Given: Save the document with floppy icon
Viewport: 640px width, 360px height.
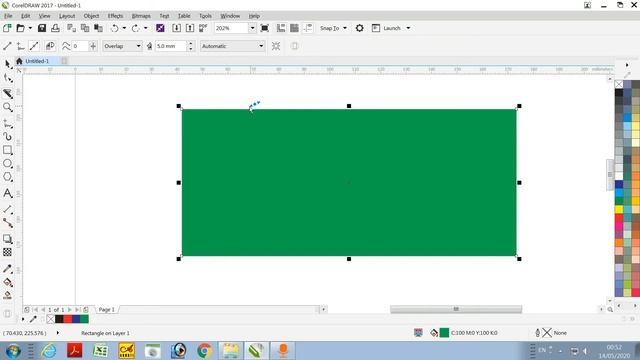Looking at the screenshot, I should [42, 28].
